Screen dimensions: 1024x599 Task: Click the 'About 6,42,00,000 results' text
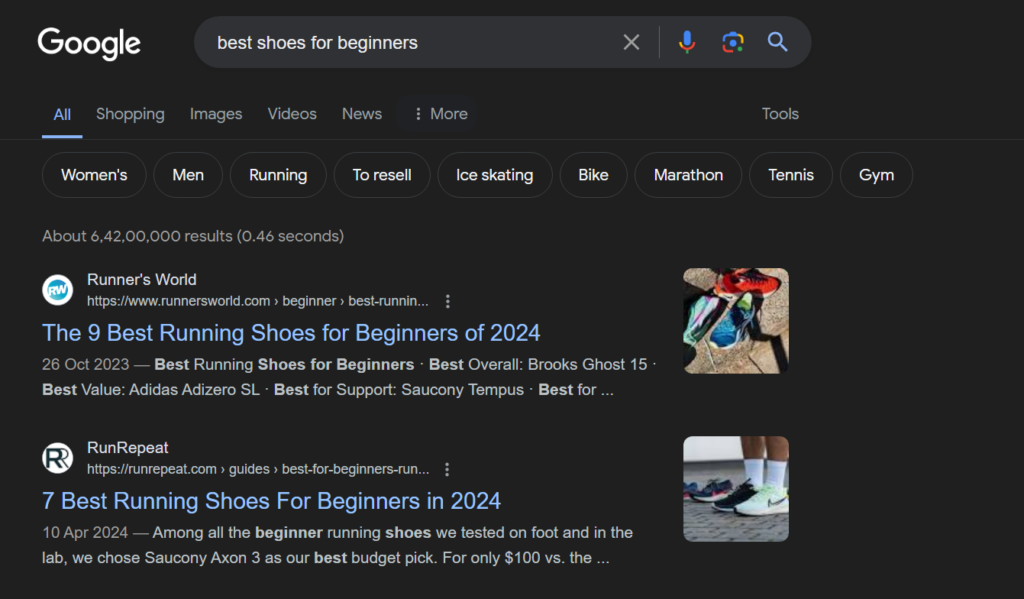pyautogui.click(x=193, y=236)
